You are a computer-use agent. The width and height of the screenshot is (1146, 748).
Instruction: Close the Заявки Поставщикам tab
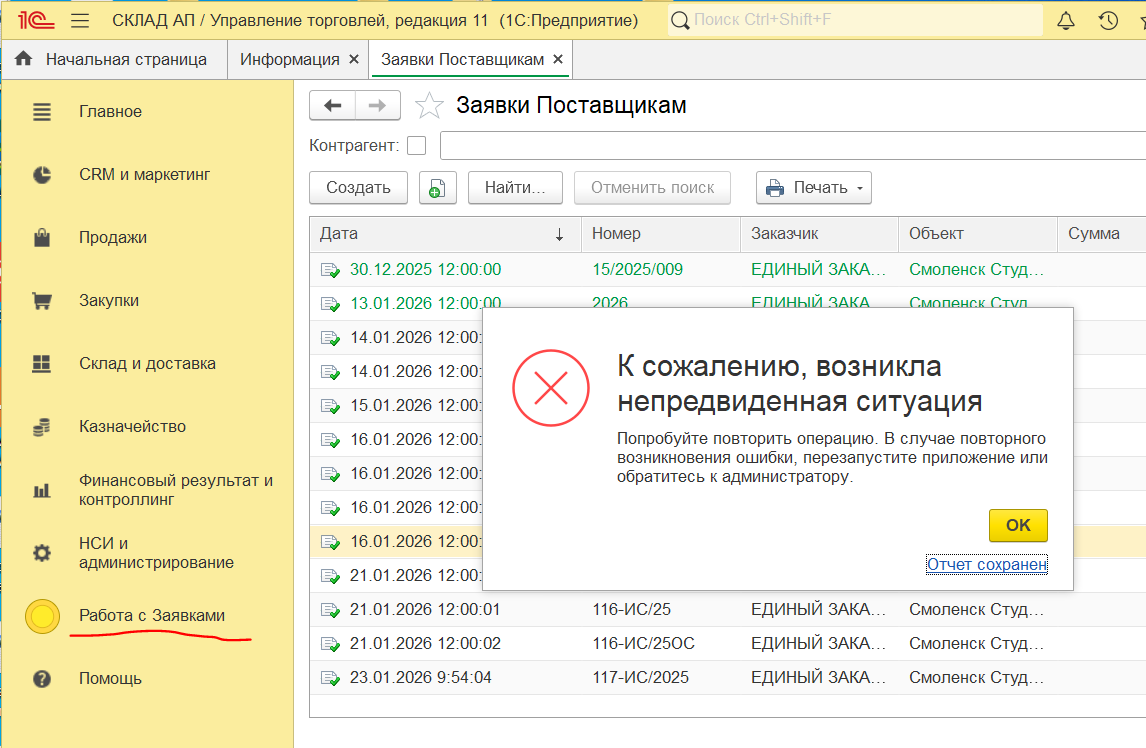pyautogui.click(x=558, y=60)
